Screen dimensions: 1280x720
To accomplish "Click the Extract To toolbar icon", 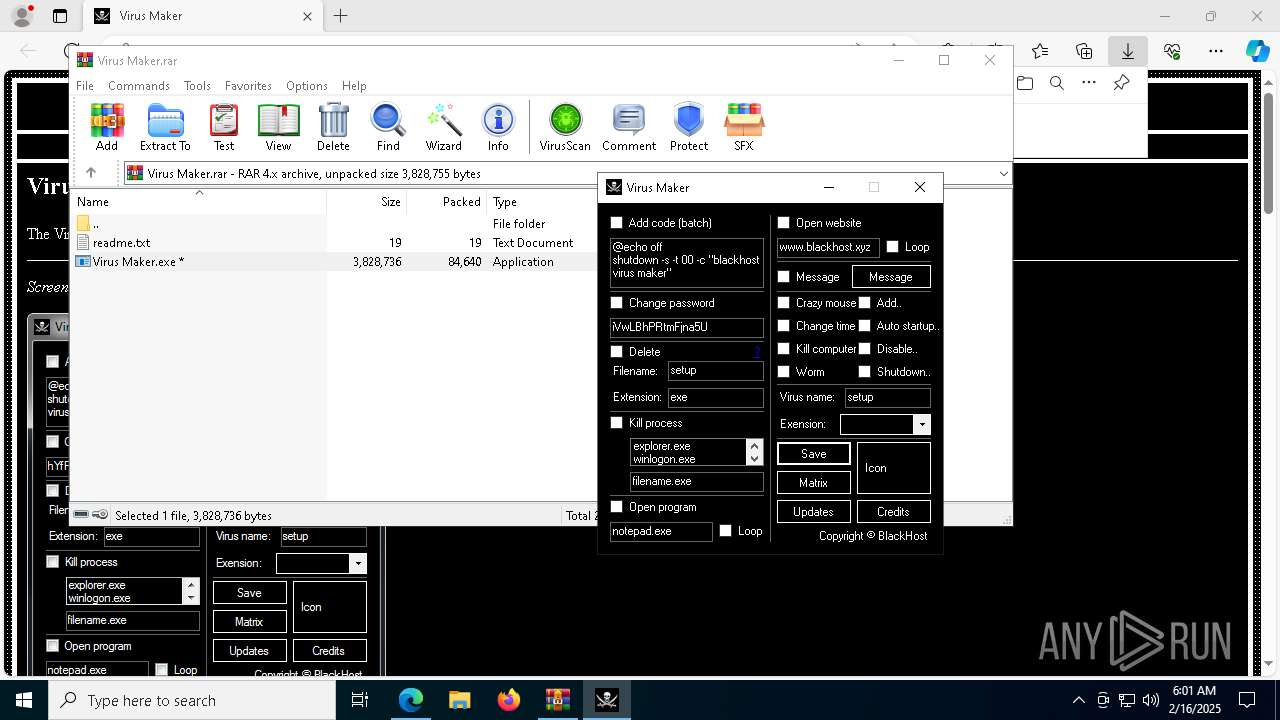I will point(165,127).
